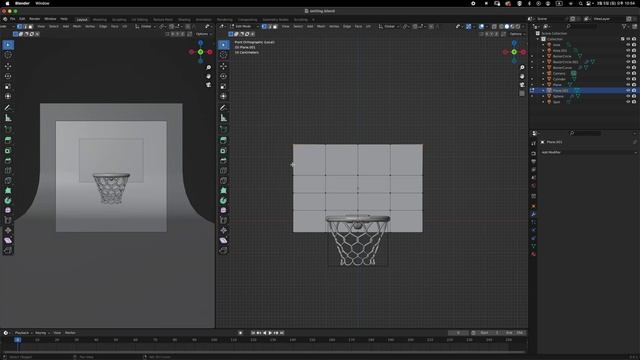Toggle eye icon for Camera in Outliner

point(628,73)
